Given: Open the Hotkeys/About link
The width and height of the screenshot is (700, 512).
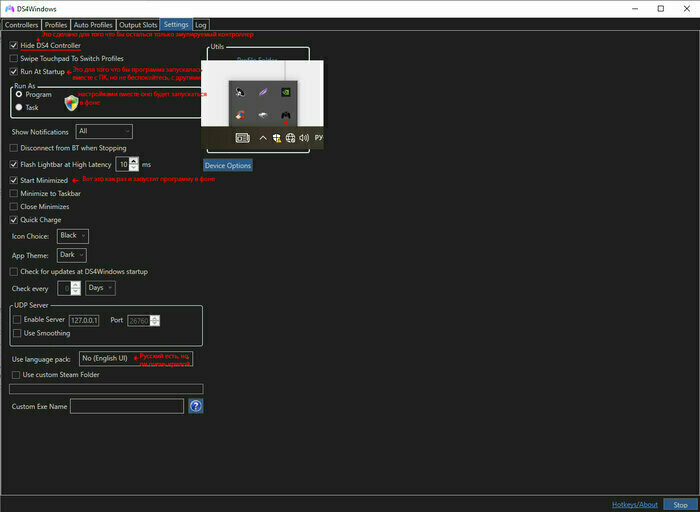Looking at the screenshot, I should pyautogui.click(x=635, y=504).
